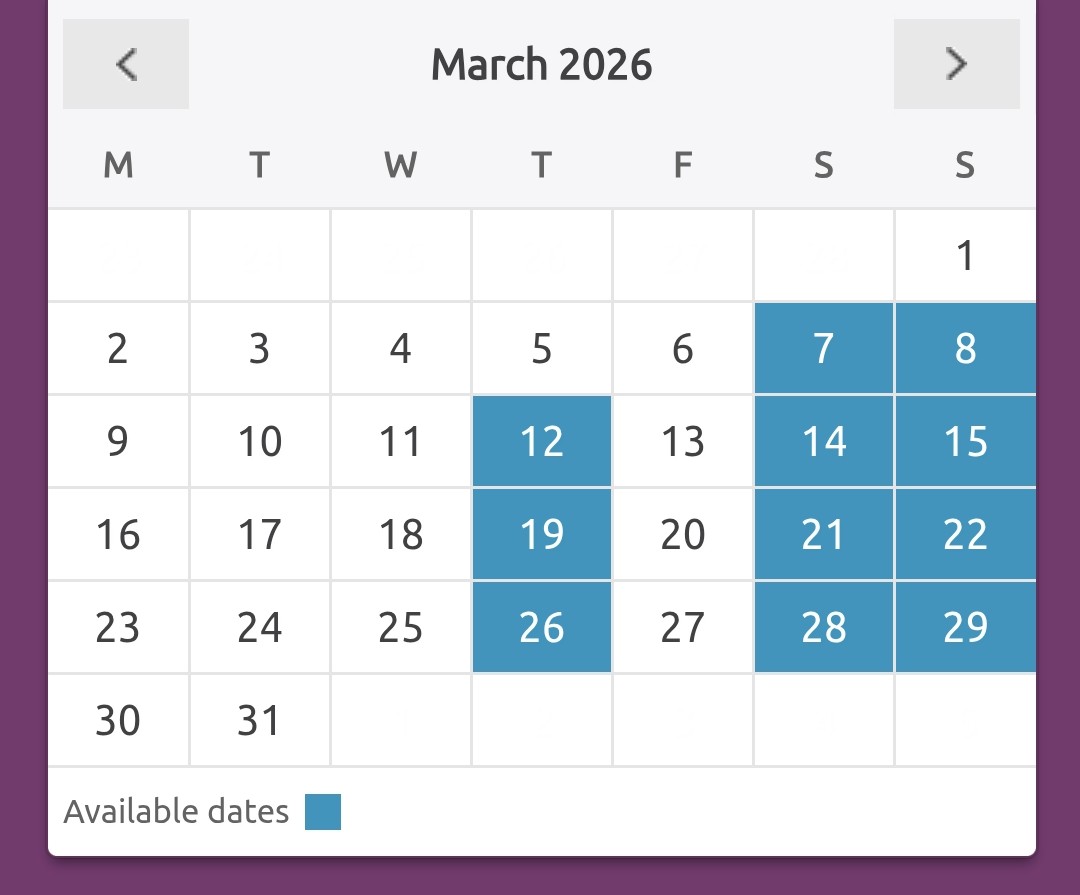This screenshot has width=1080, height=895.
Task: Click the Available dates blue swatch
Action: (323, 812)
